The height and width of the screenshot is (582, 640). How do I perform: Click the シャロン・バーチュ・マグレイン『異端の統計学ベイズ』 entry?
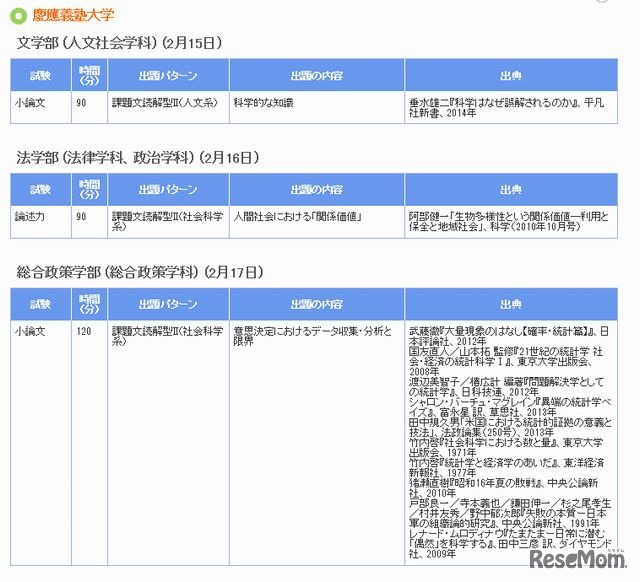tap(510, 407)
